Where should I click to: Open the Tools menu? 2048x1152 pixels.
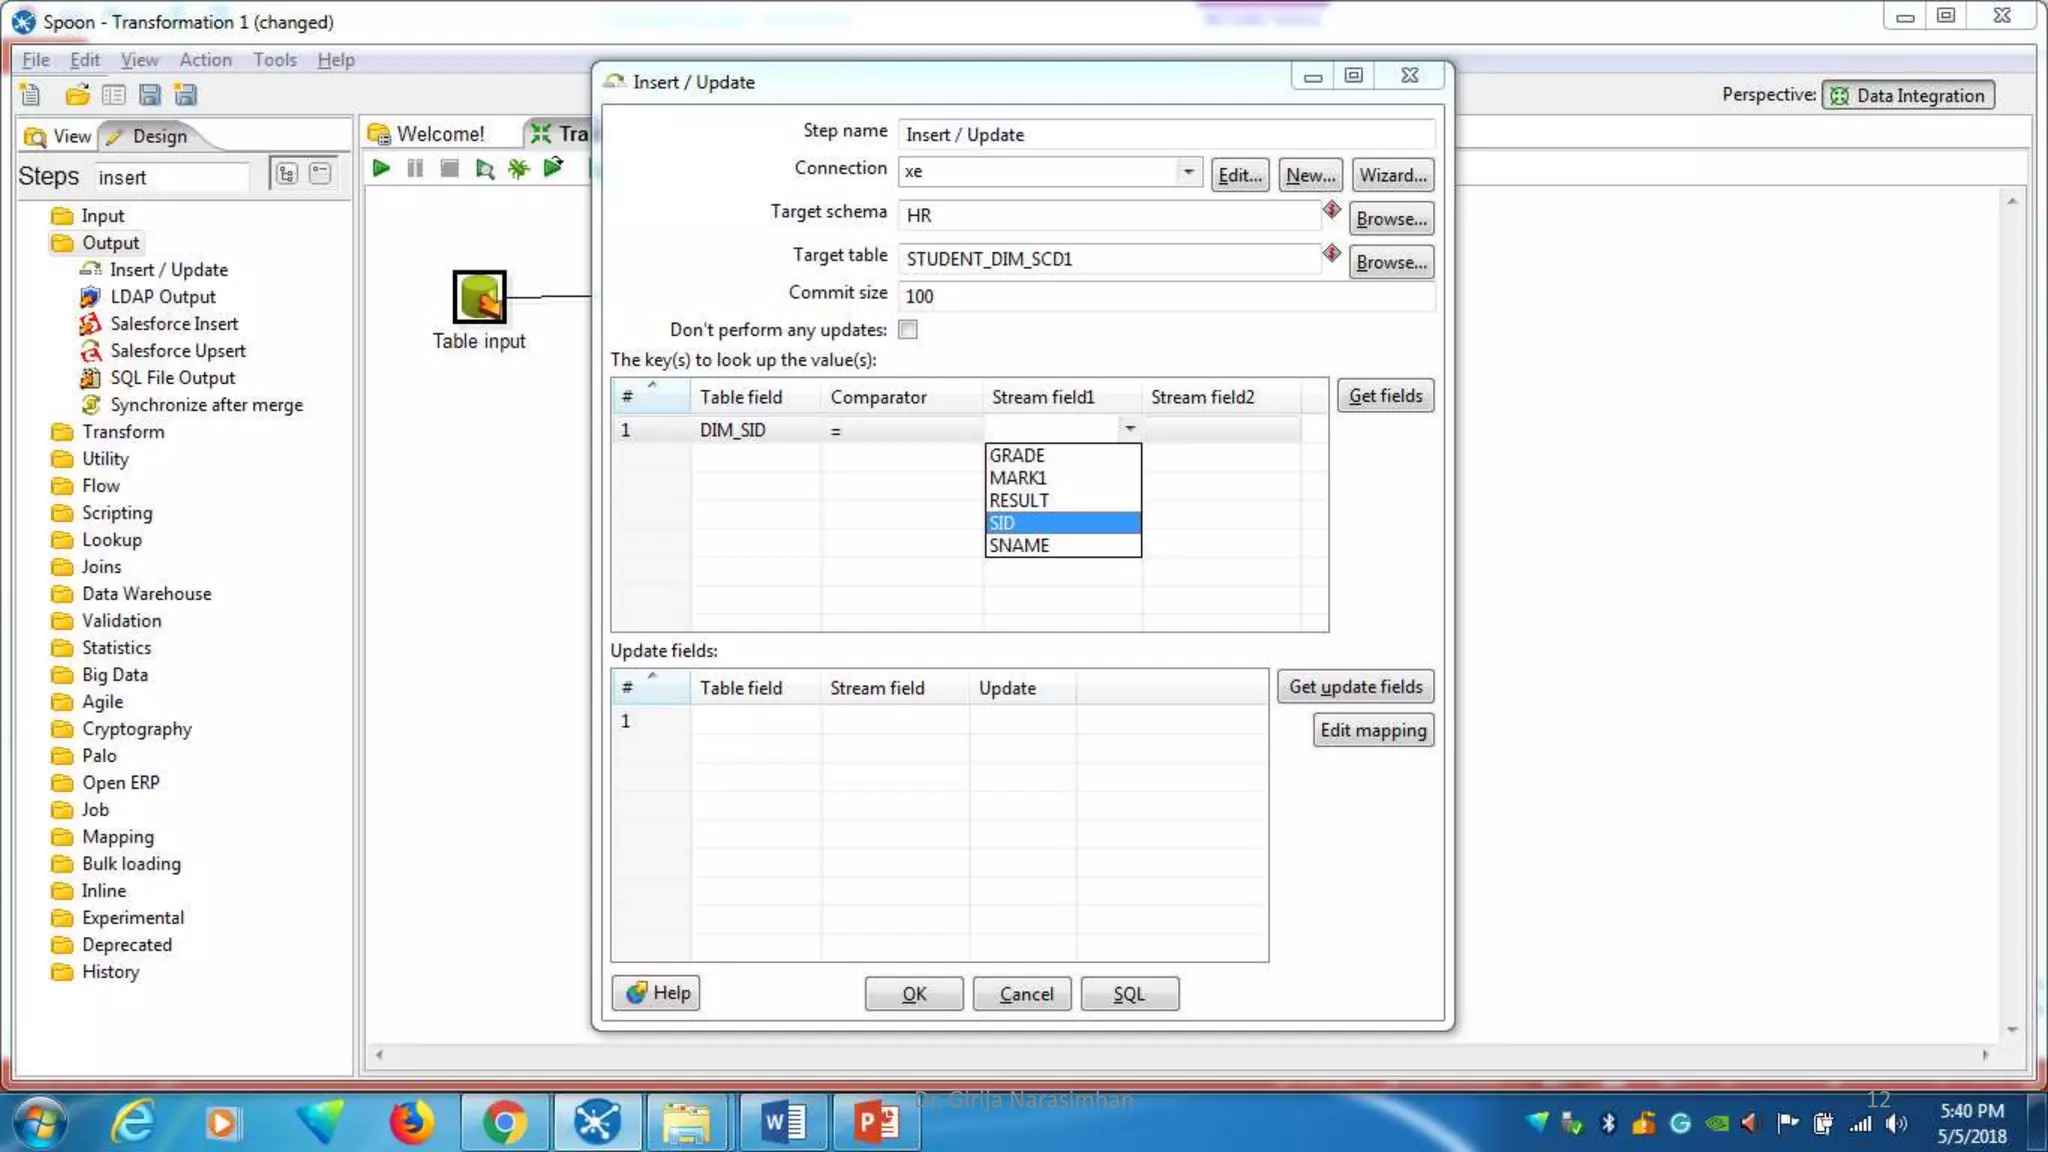point(274,60)
